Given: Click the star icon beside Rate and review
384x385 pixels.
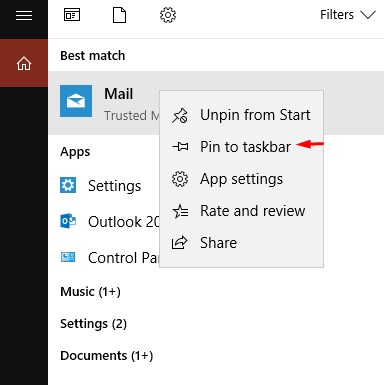Looking at the screenshot, I should click(x=180, y=211).
